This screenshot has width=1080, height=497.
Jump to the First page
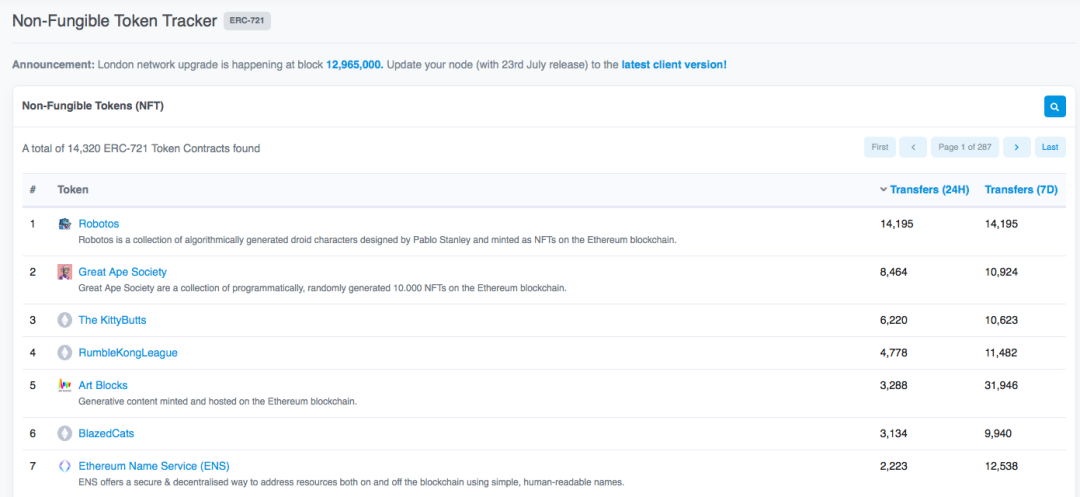(880, 147)
